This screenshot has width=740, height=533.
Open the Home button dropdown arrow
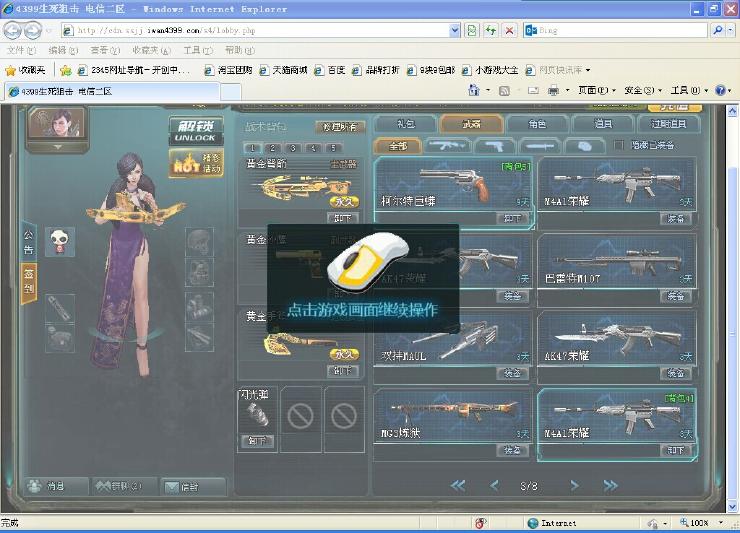pos(488,90)
